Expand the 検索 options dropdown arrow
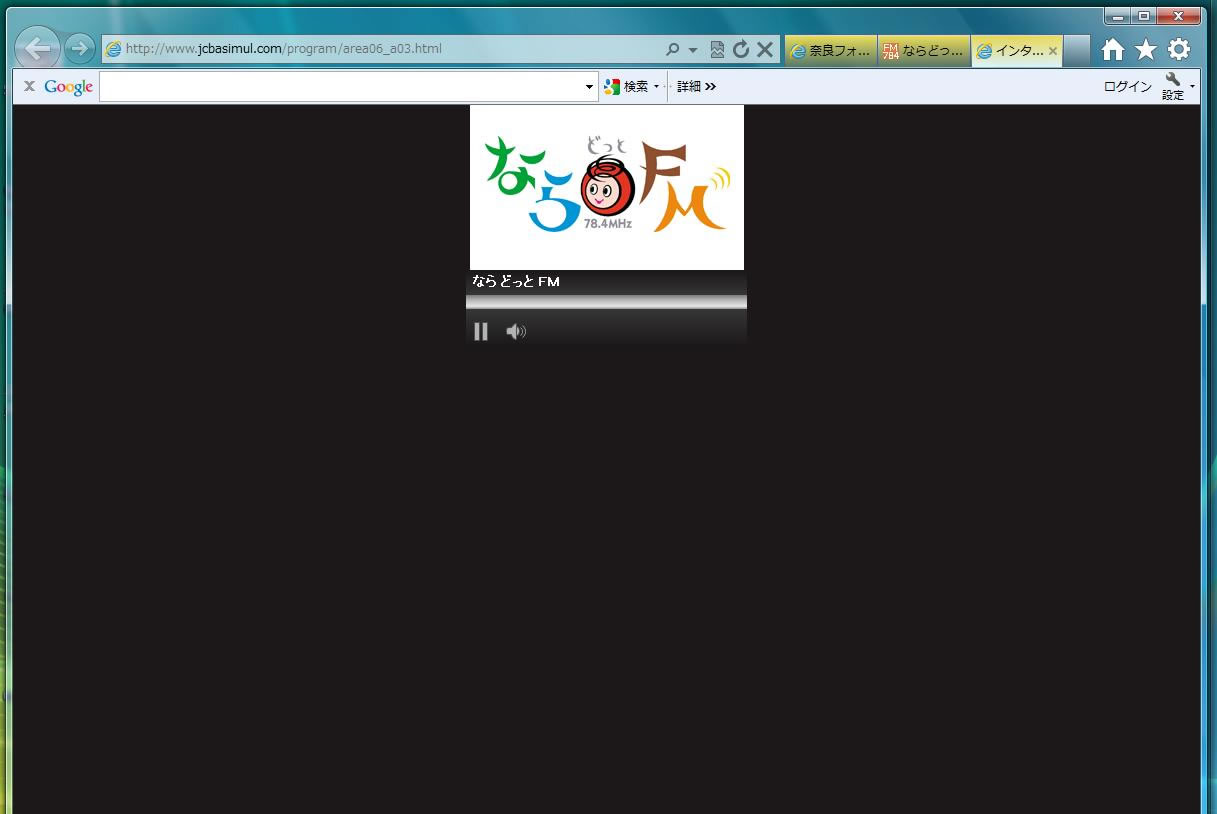The image size is (1217, 814). click(657, 87)
